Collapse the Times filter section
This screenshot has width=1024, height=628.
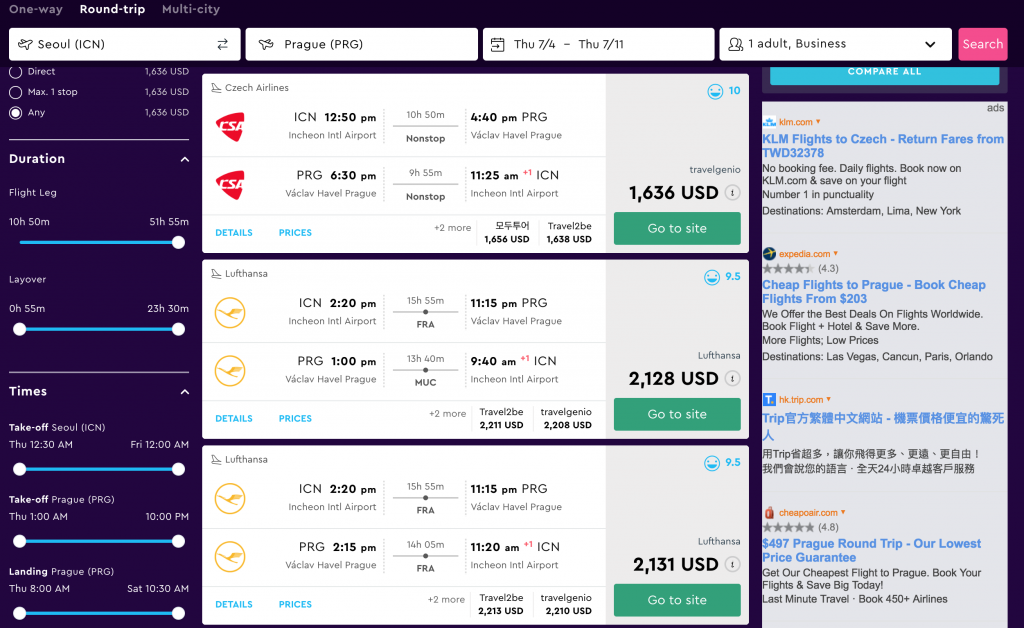[x=185, y=392]
